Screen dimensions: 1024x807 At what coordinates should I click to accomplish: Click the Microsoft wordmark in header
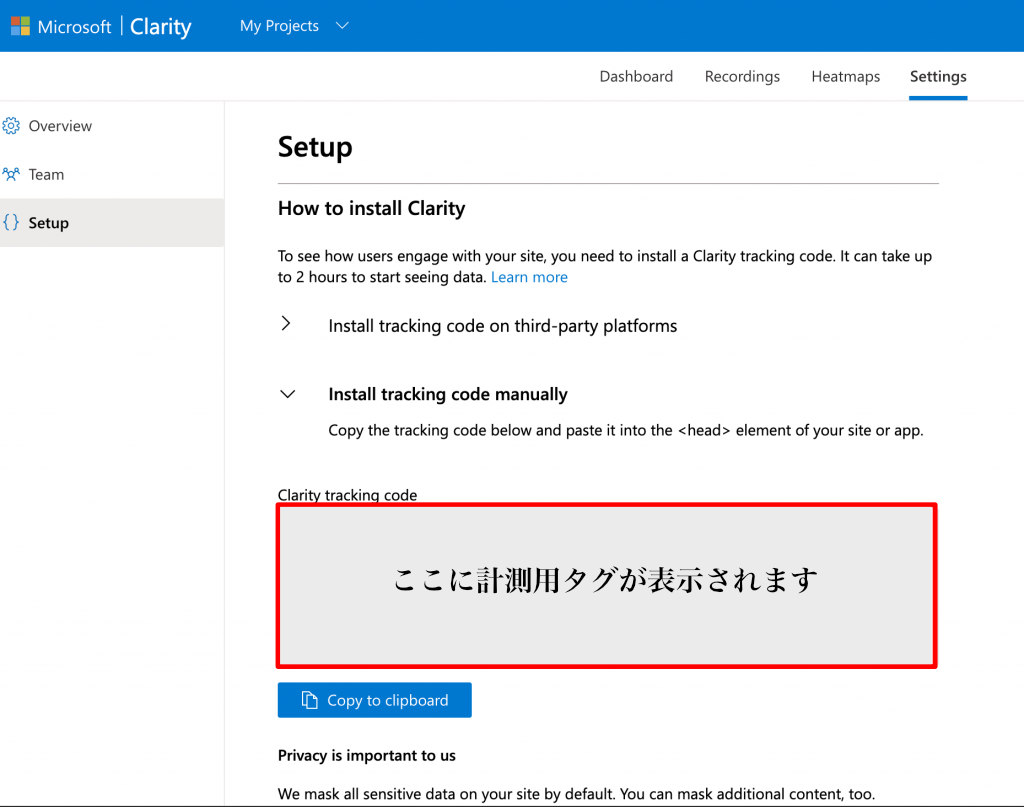(x=74, y=27)
